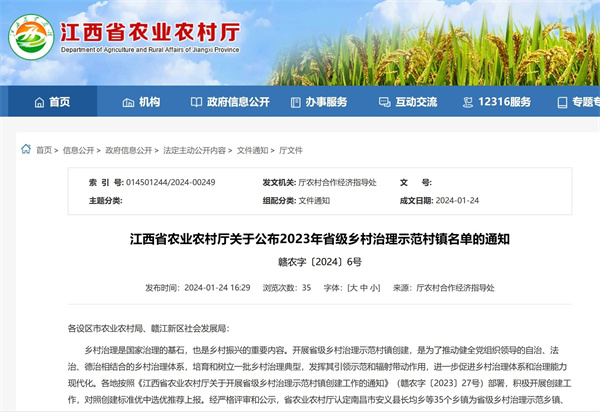
Task: Click the 互动交流 chat icon
Action: tap(385, 102)
